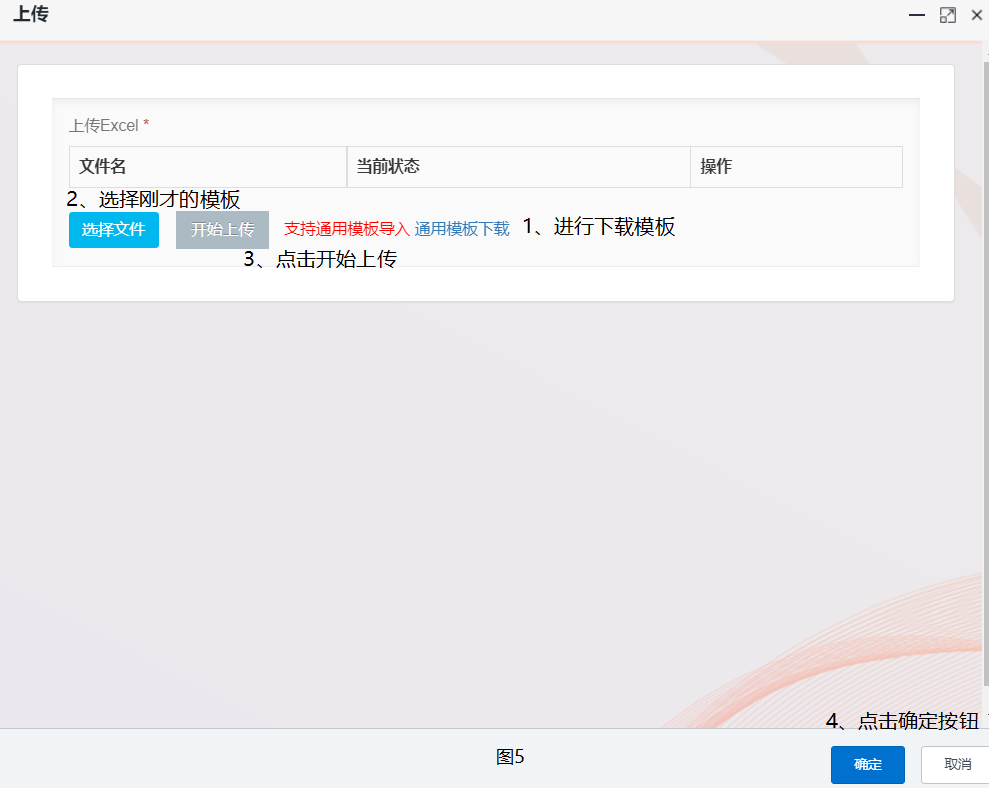Viewport: 989px width, 788px height.
Task: Minimize the 上传 dialog window
Action: pos(916,15)
